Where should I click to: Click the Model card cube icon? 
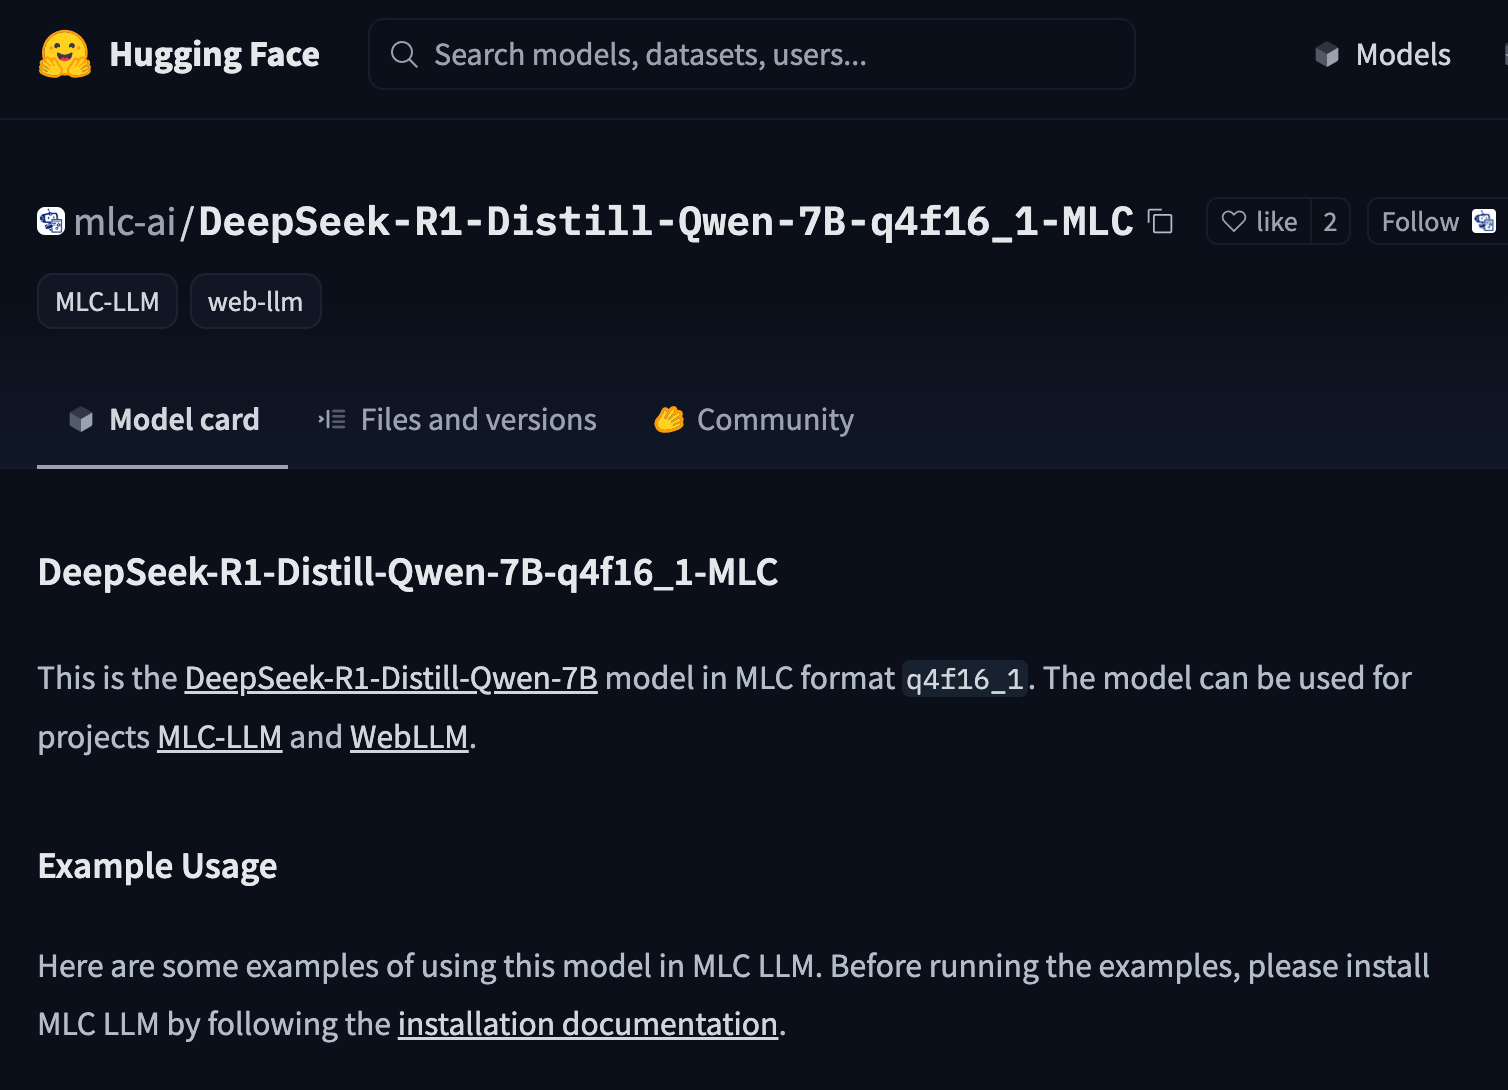81,419
